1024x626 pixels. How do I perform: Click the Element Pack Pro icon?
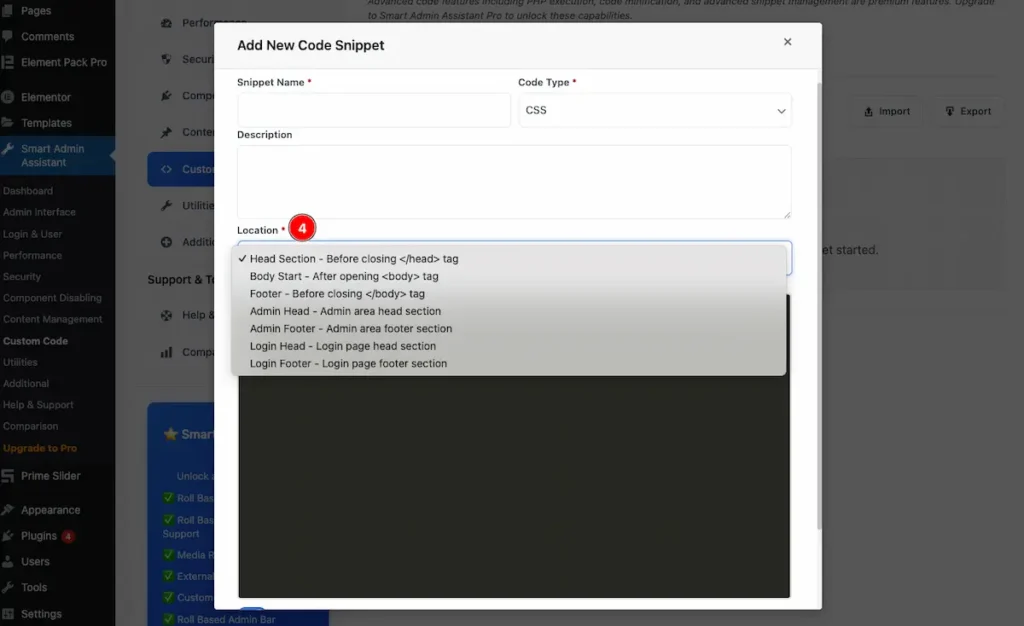pyautogui.click(x=7, y=63)
